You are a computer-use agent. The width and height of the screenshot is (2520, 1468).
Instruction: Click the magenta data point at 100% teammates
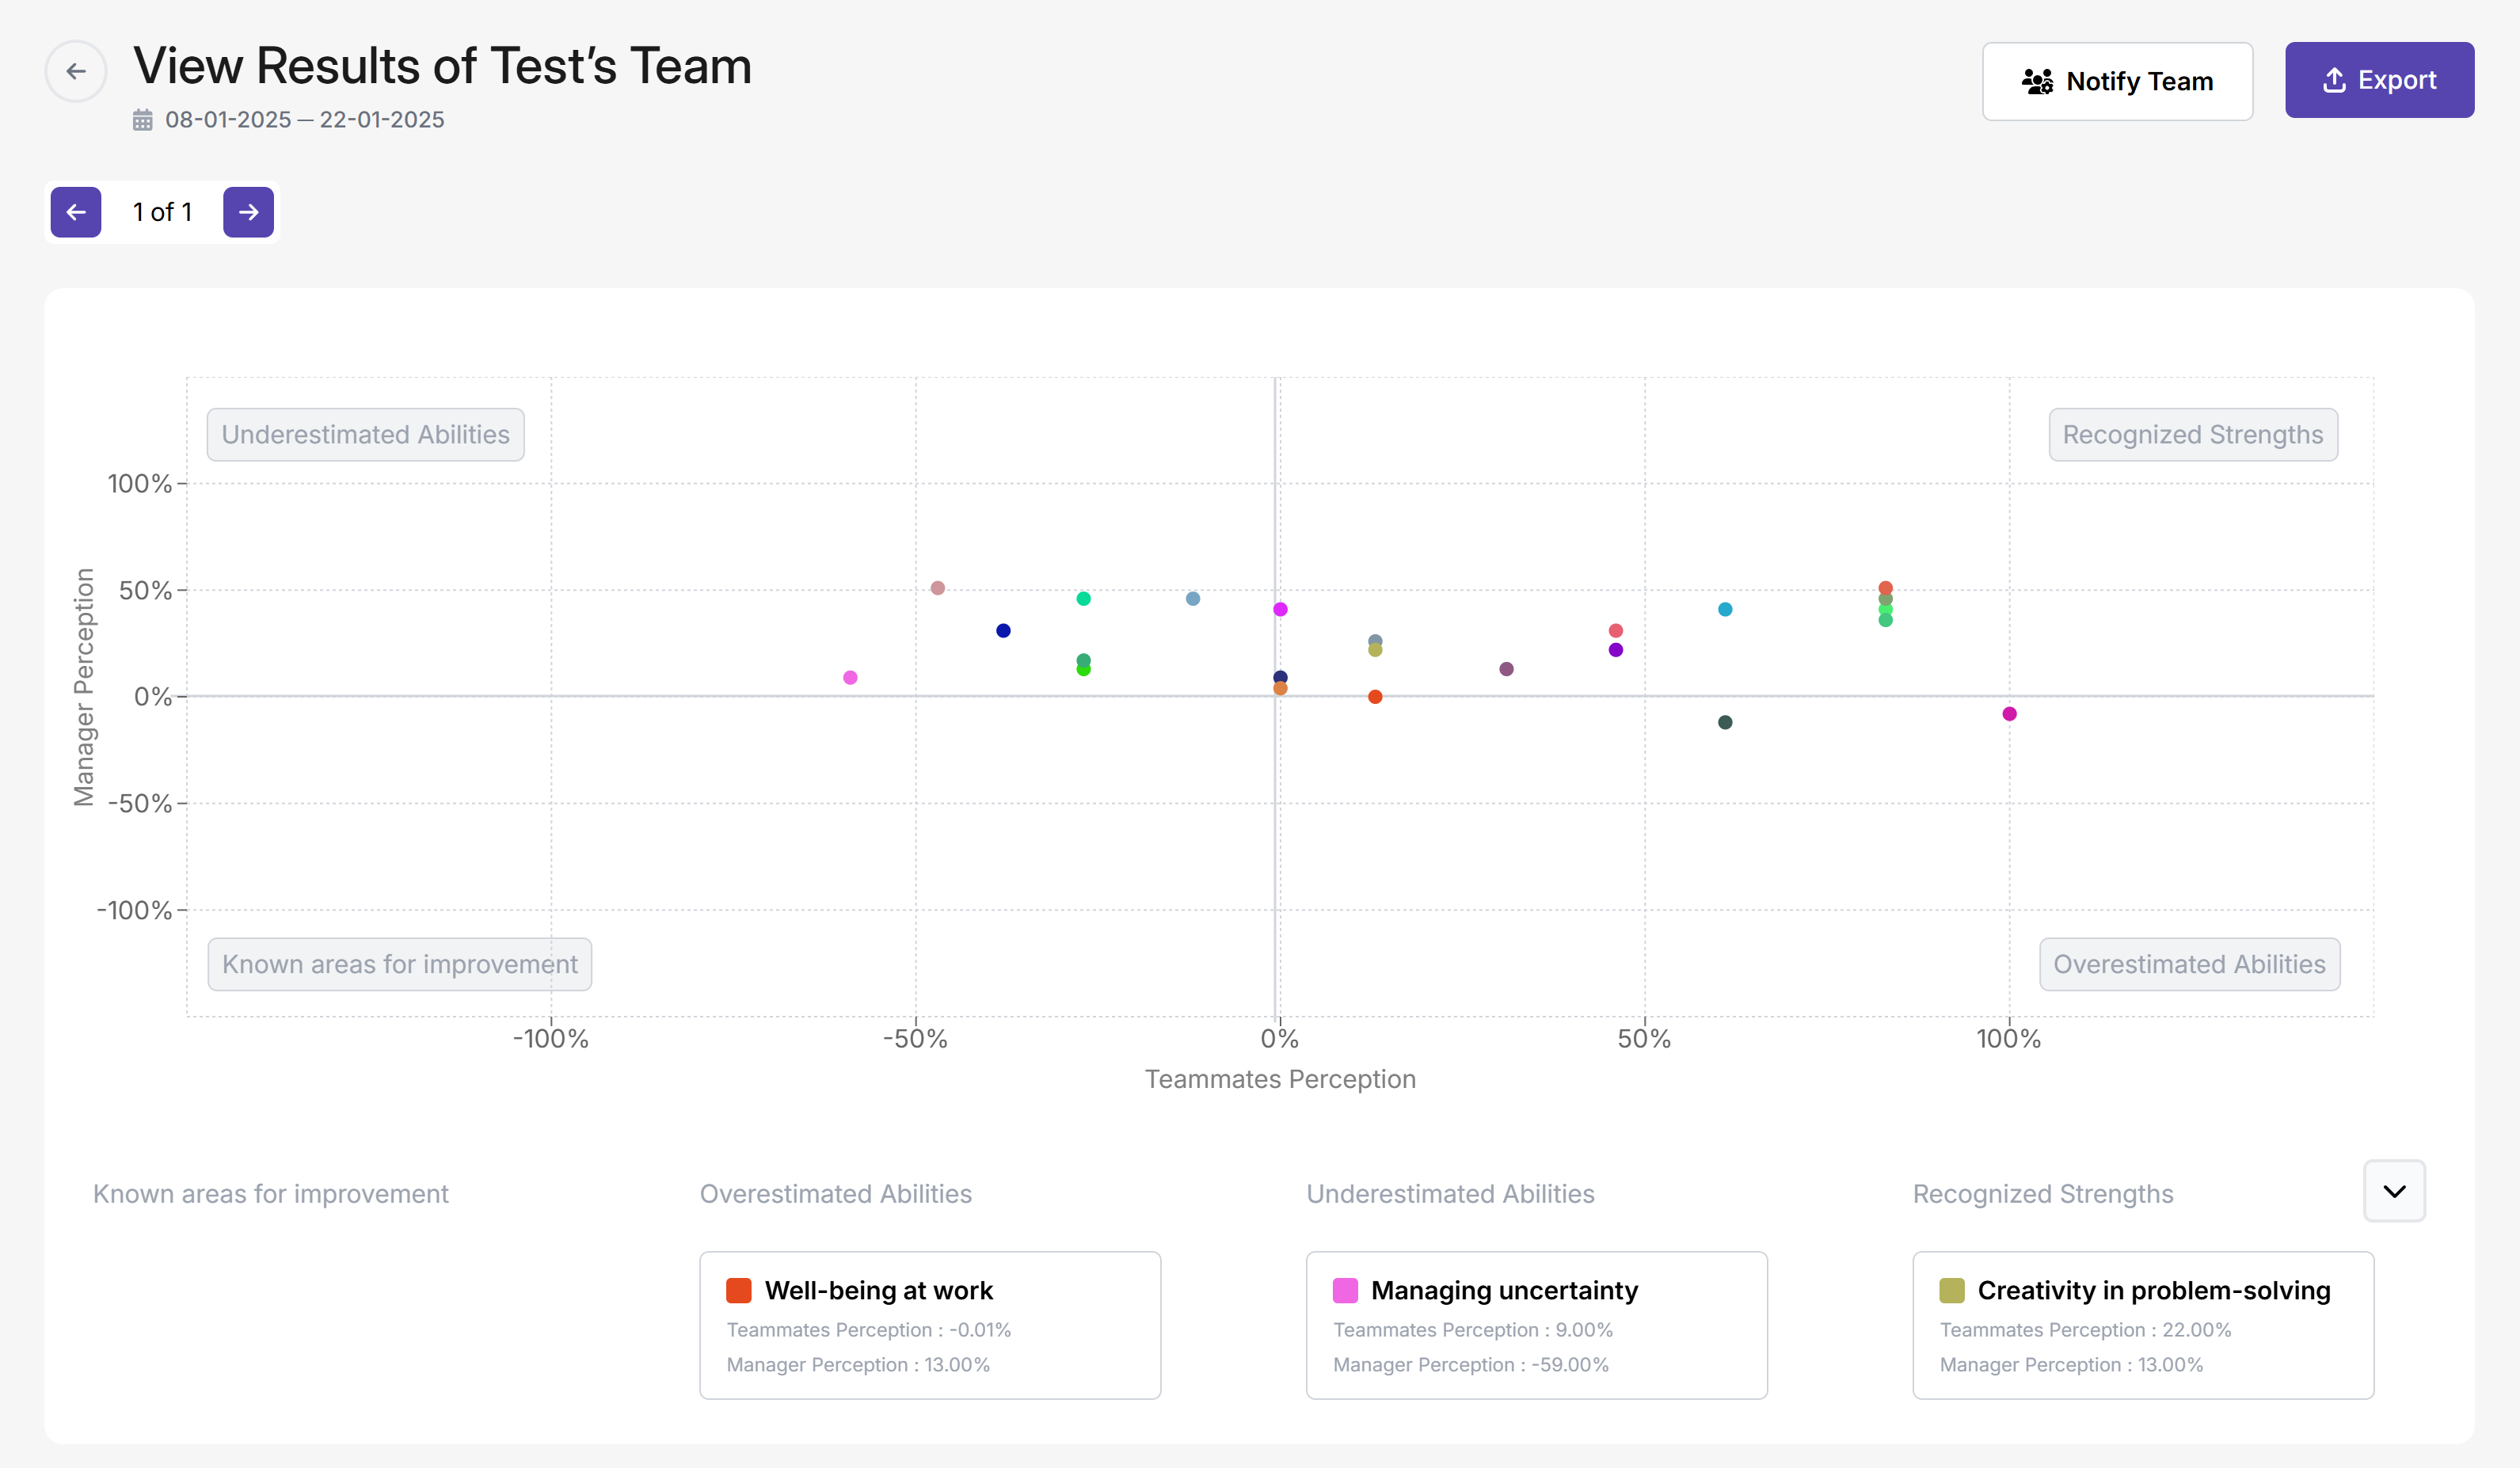coord(2009,714)
